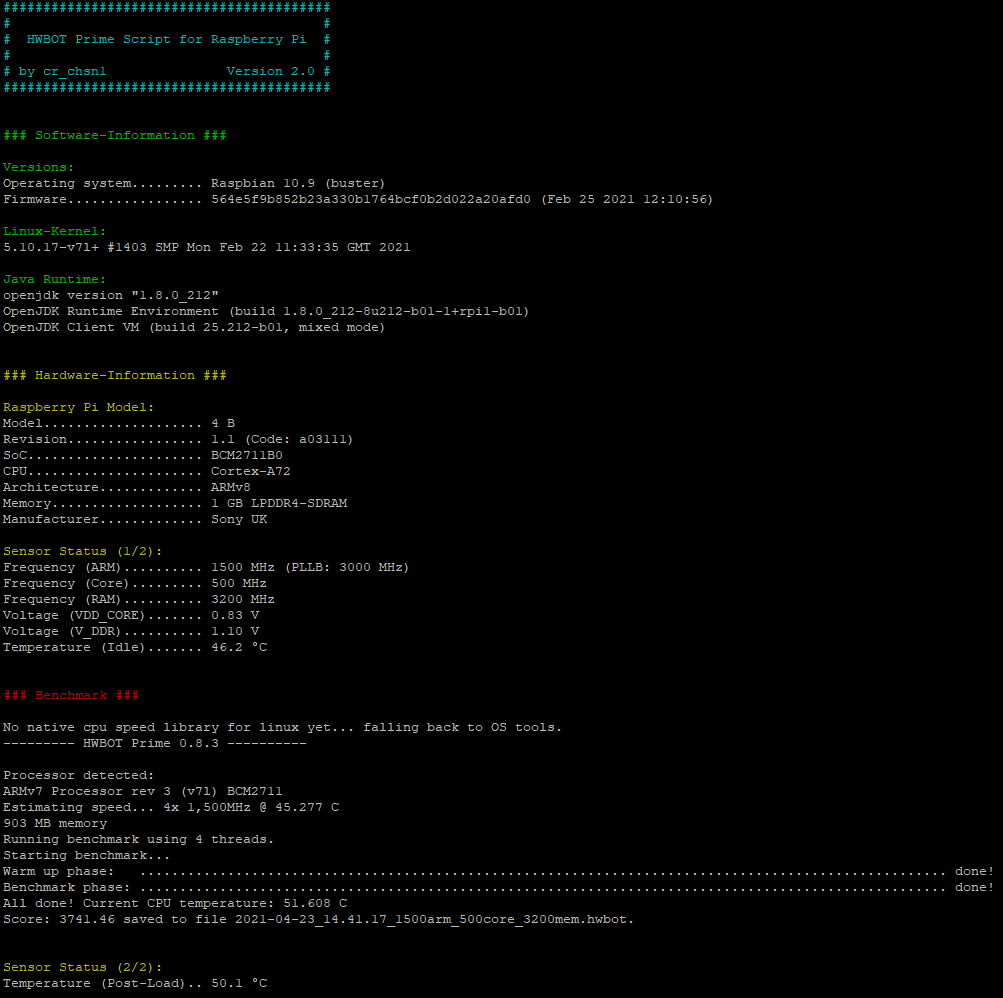Image resolution: width=1003 pixels, height=998 pixels.
Task: Click 'Raspberry Pi Model:' label
Action: [79, 407]
